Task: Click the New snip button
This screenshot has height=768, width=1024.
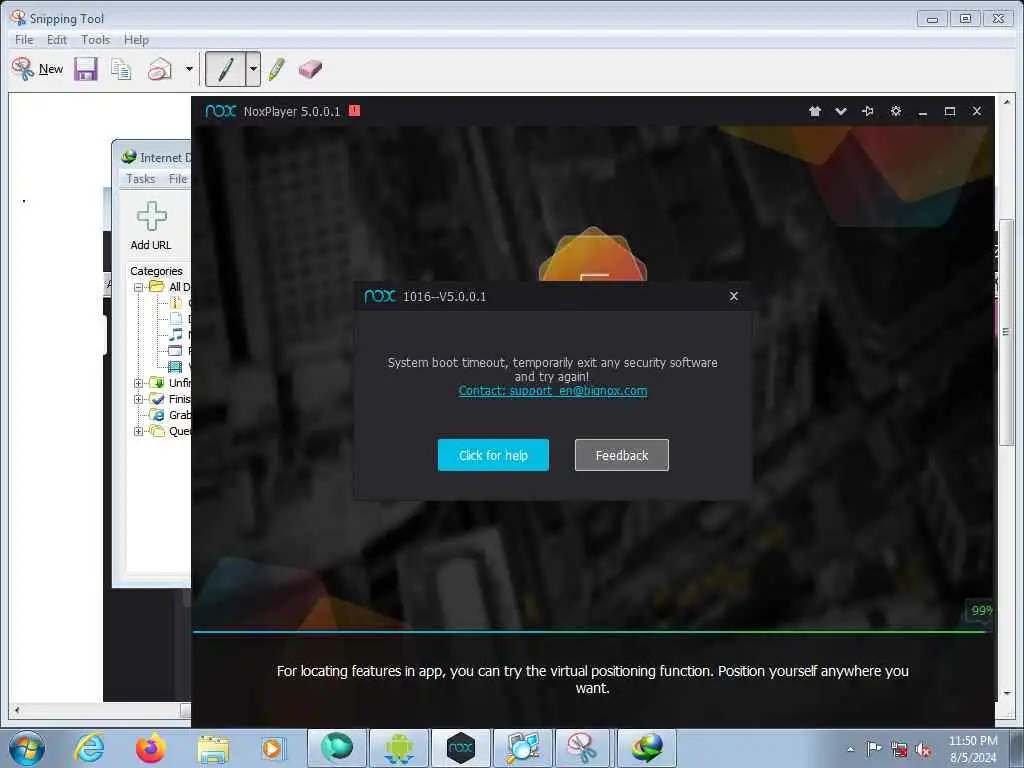Action: pyautogui.click(x=37, y=69)
